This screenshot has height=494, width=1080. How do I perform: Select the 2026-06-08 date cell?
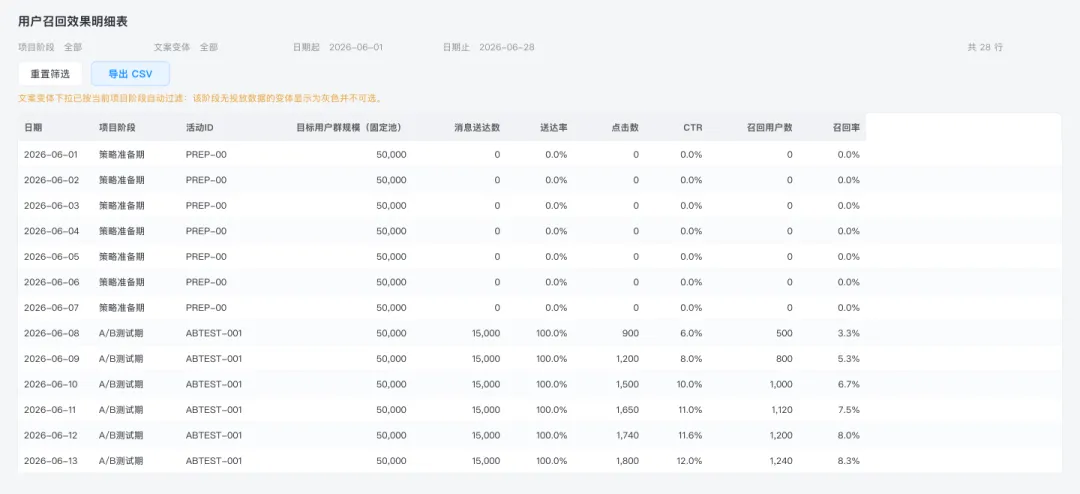click(x=52, y=333)
